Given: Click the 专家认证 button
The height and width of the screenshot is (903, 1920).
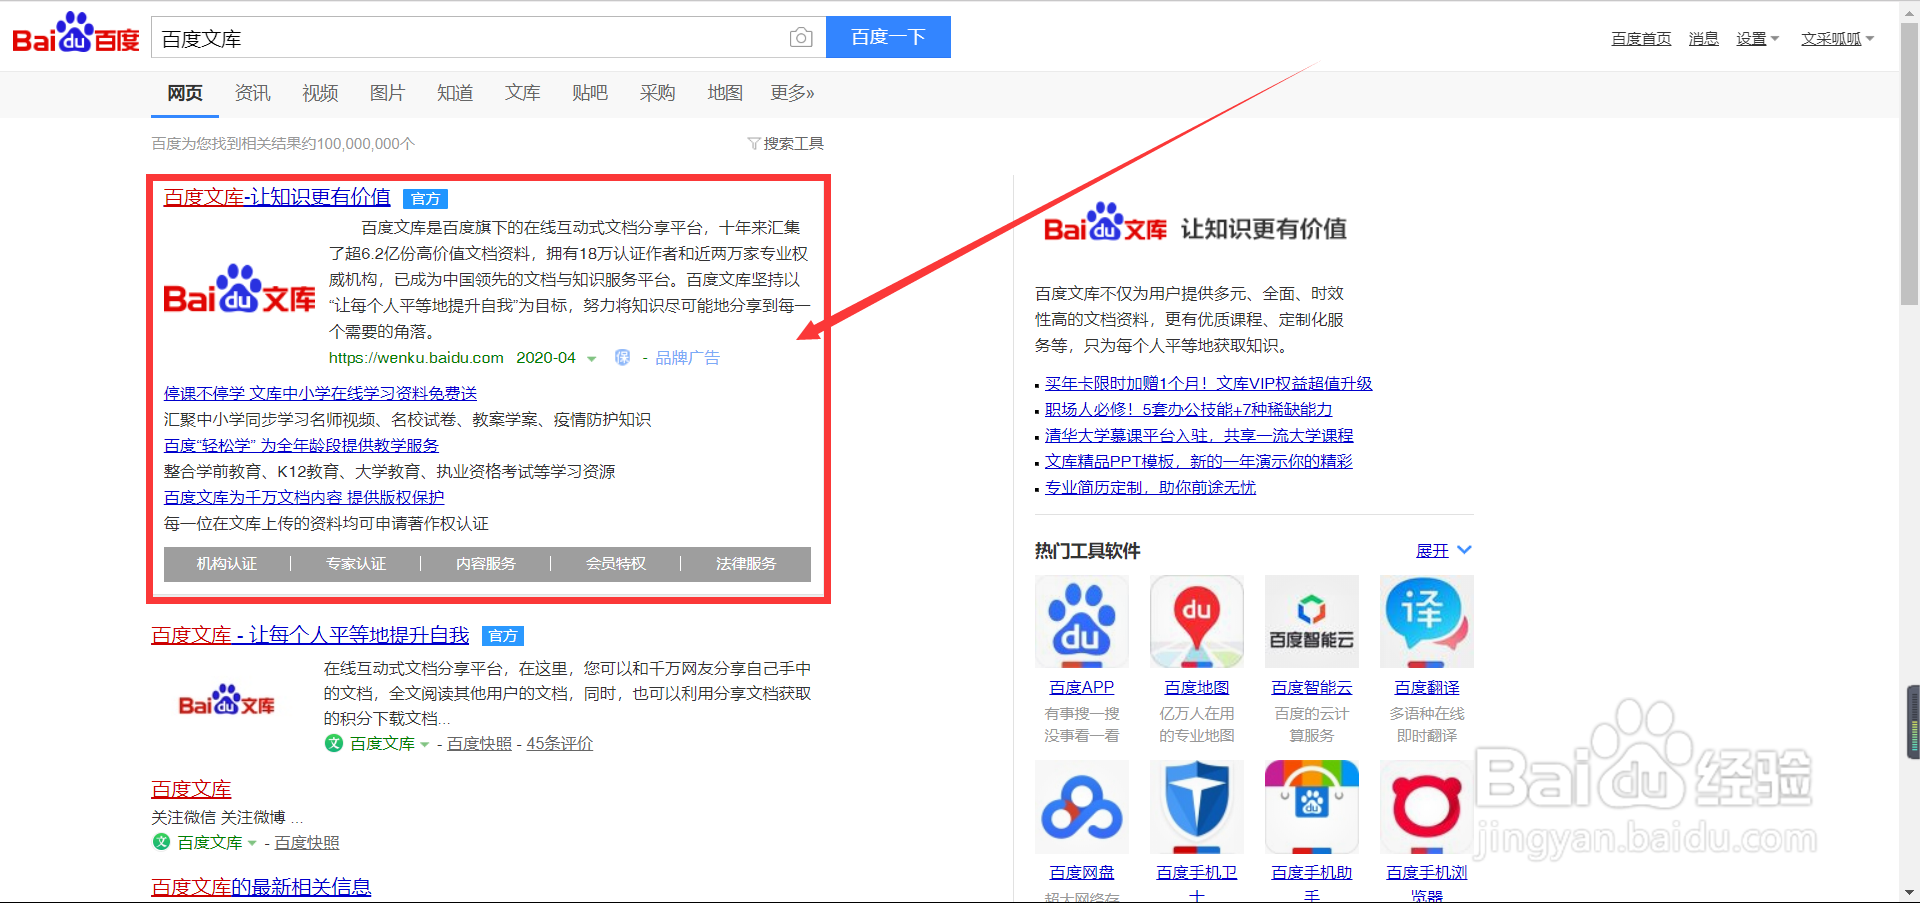Looking at the screenshot, I should tap(356, 564).
